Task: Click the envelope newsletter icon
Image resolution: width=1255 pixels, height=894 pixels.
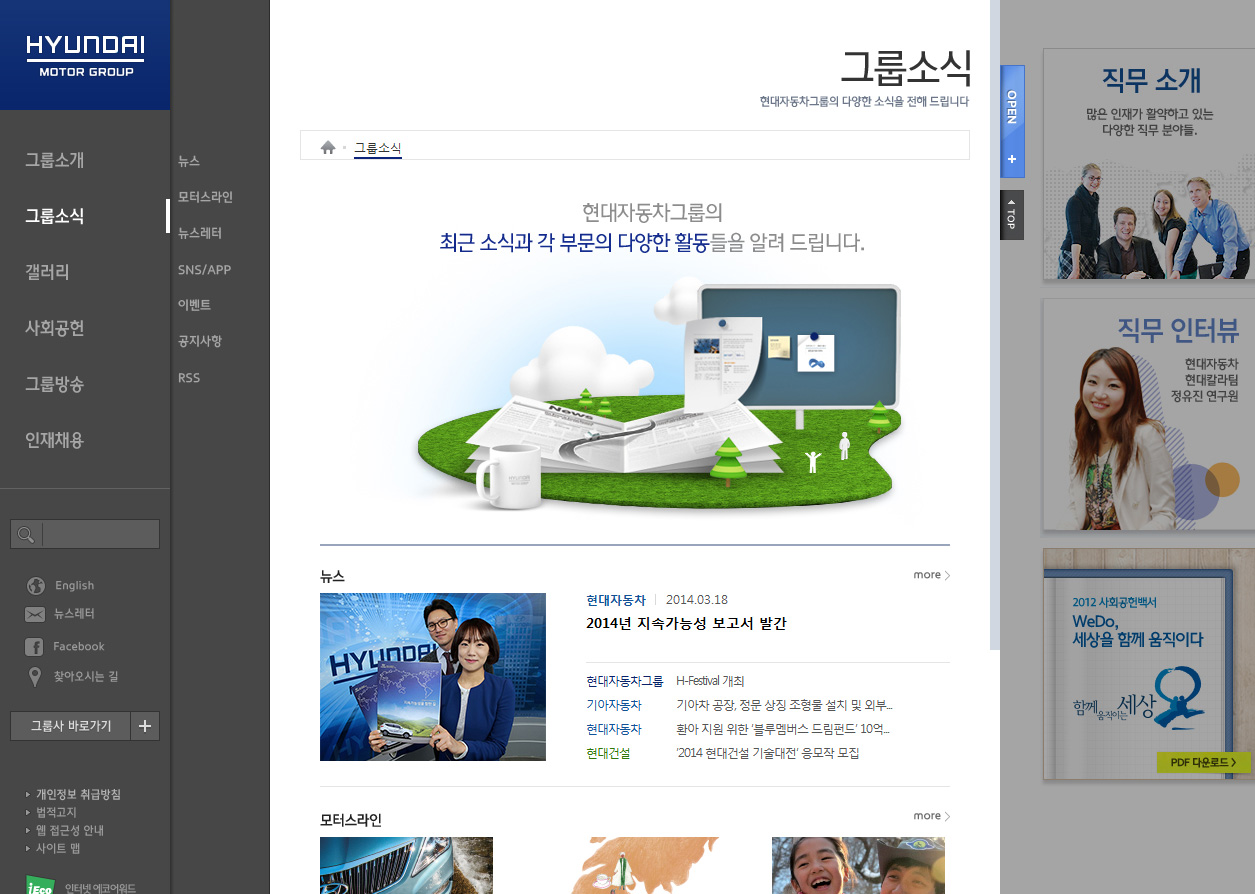Action: pyautogui.click(x=36, y=614)
